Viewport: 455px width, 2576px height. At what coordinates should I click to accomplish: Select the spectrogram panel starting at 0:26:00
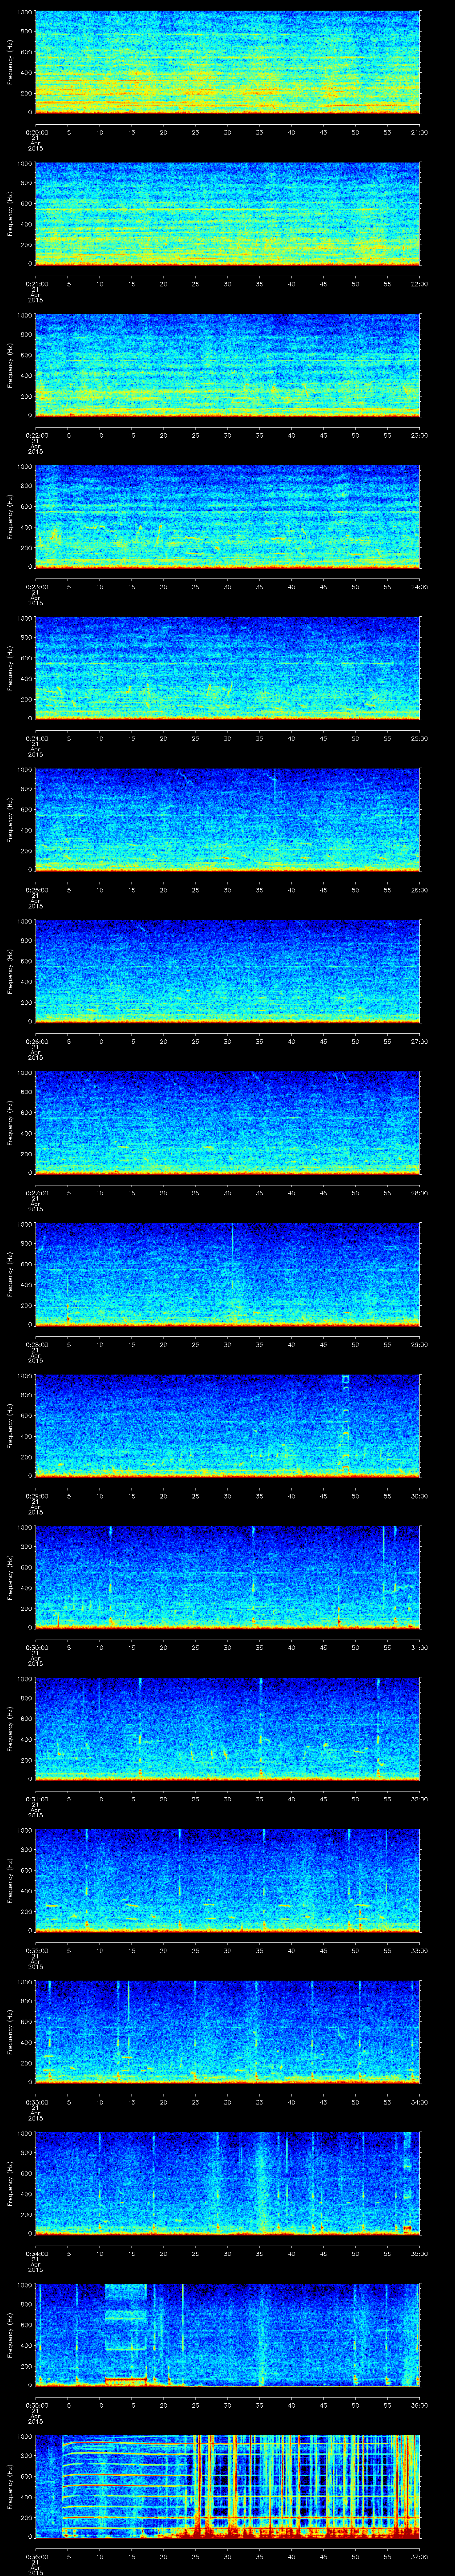[227, 971]
